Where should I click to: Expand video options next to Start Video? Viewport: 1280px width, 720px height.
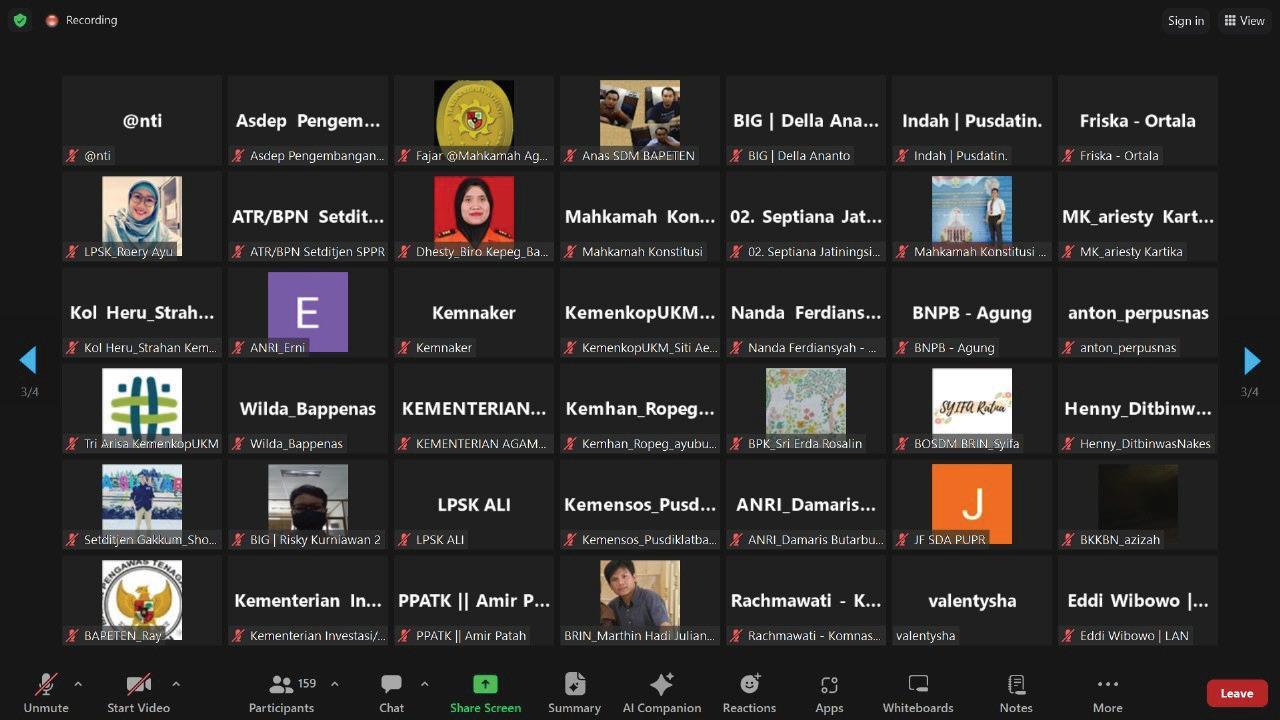coord(176,684)
